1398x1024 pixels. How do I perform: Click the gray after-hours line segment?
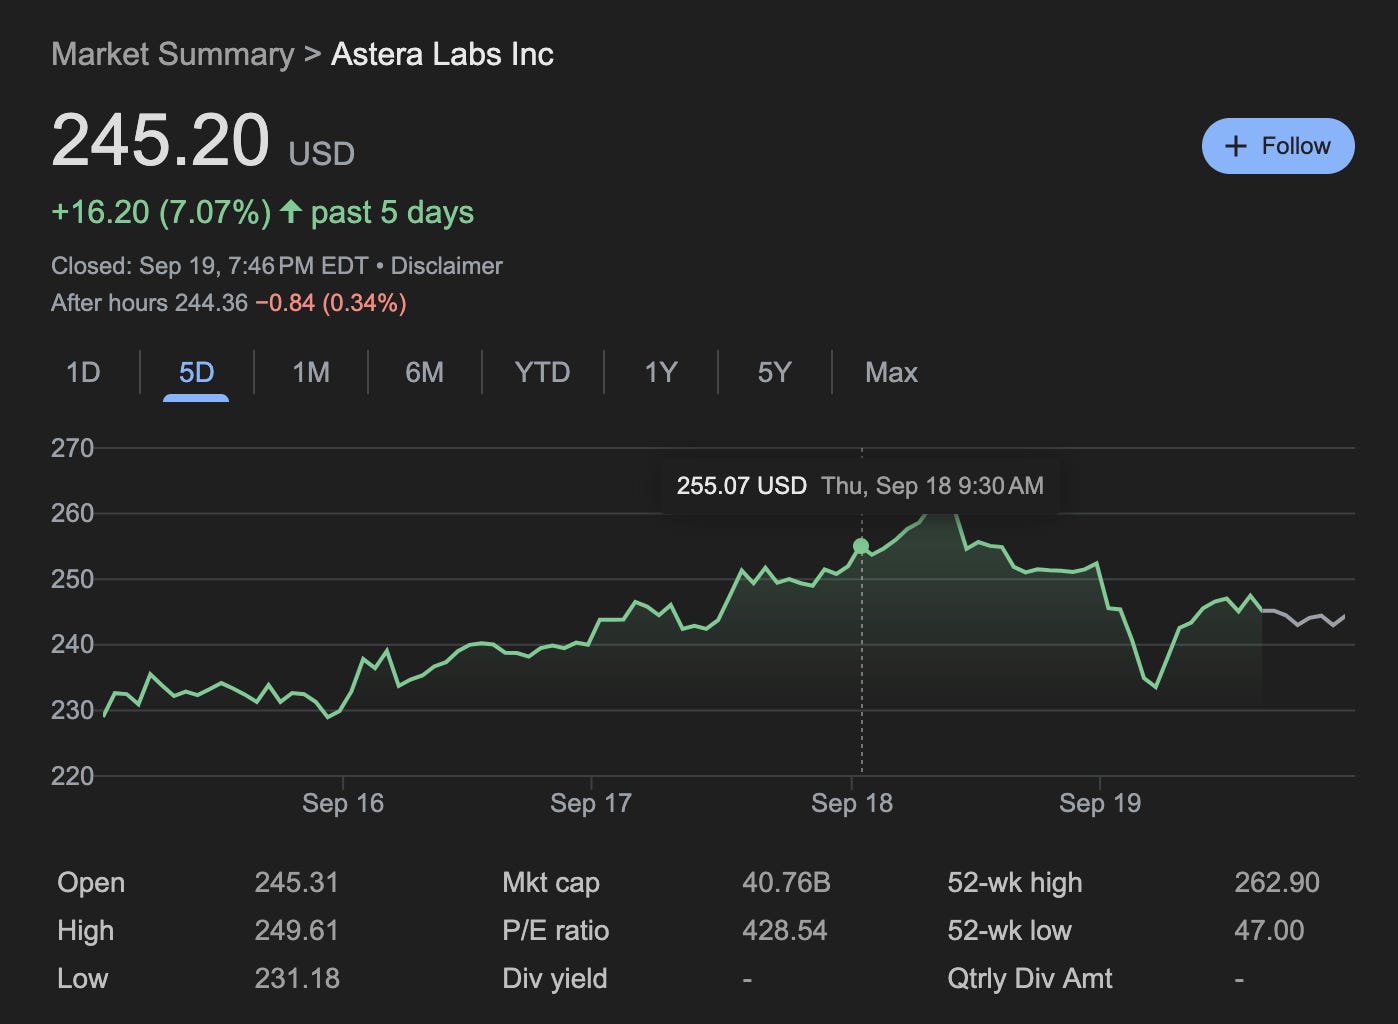(1303, 618)
